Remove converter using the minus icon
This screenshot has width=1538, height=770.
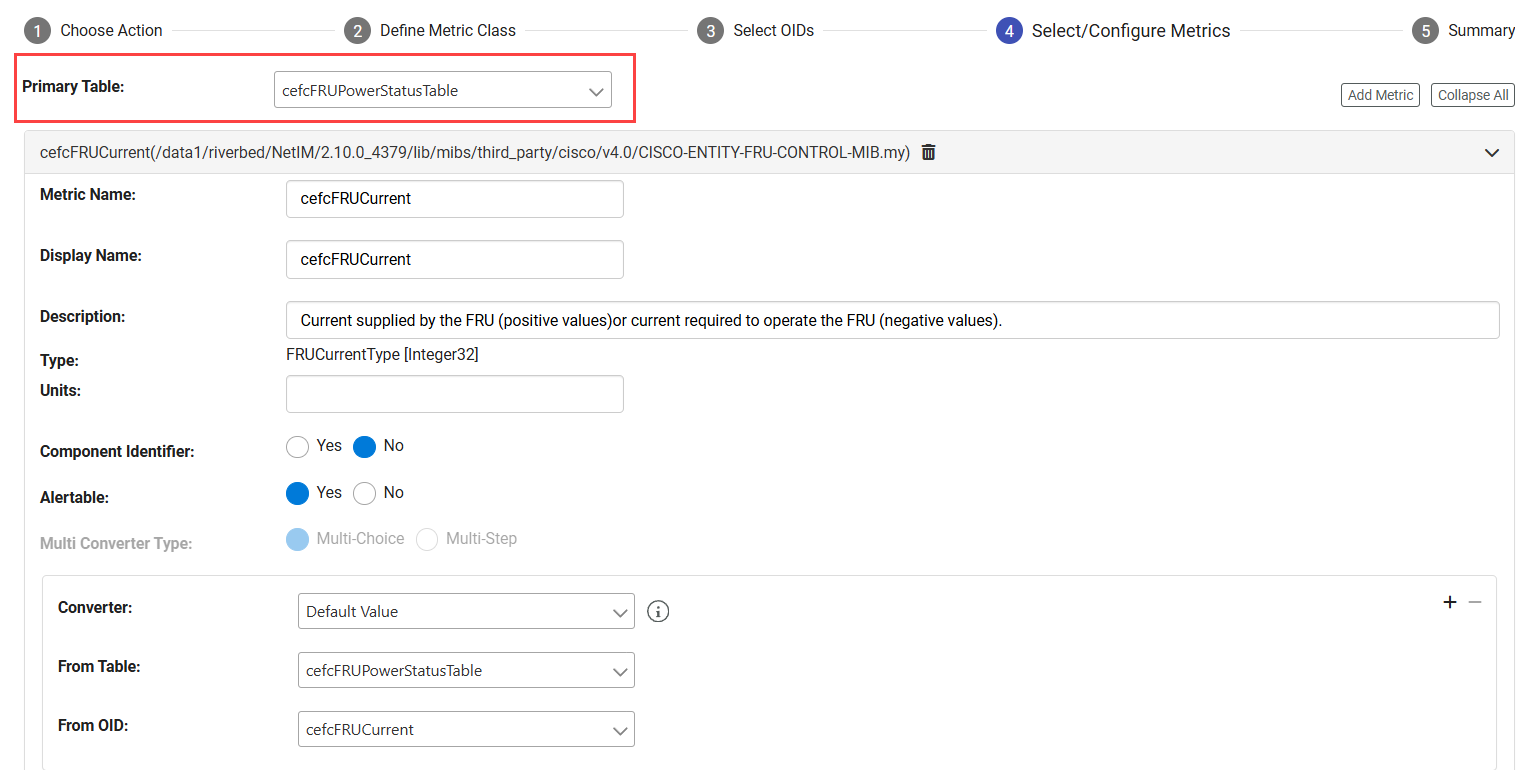pyautogui.click(x=1474, y=602)
